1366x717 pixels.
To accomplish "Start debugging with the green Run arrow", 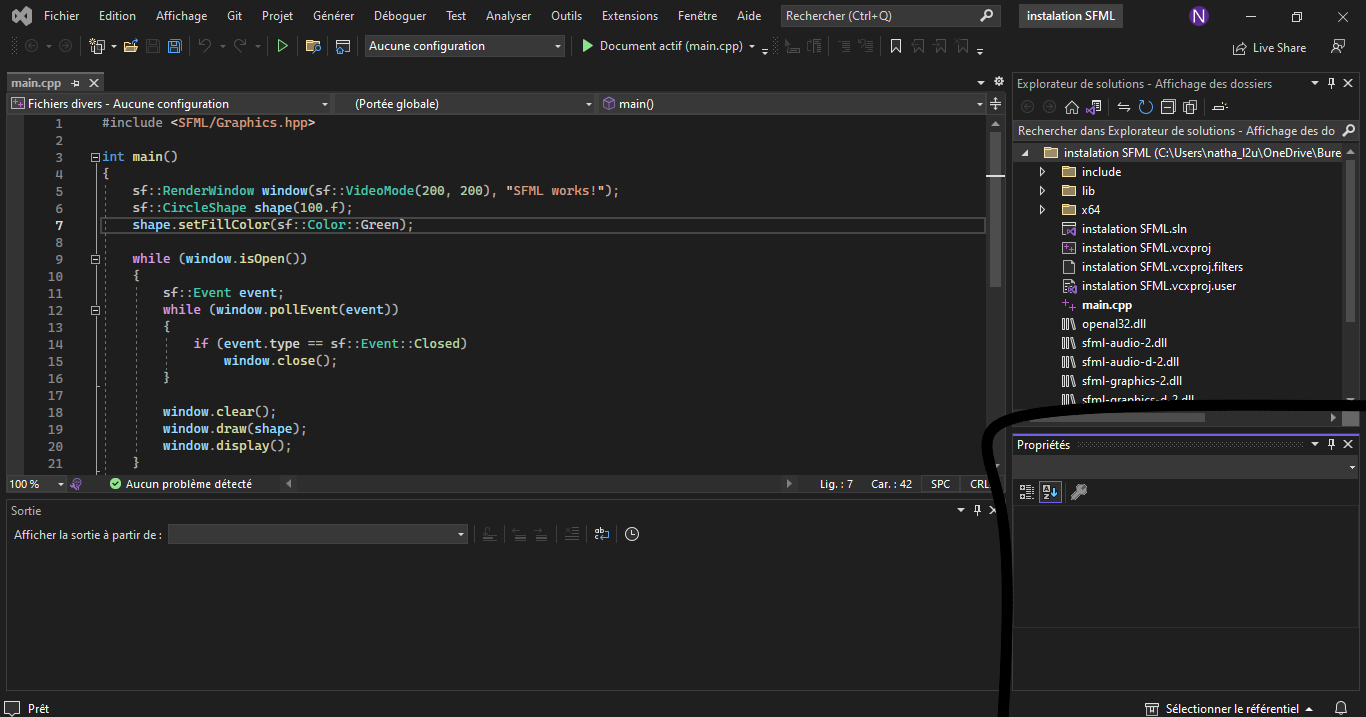I will click(x=283, y=45).
